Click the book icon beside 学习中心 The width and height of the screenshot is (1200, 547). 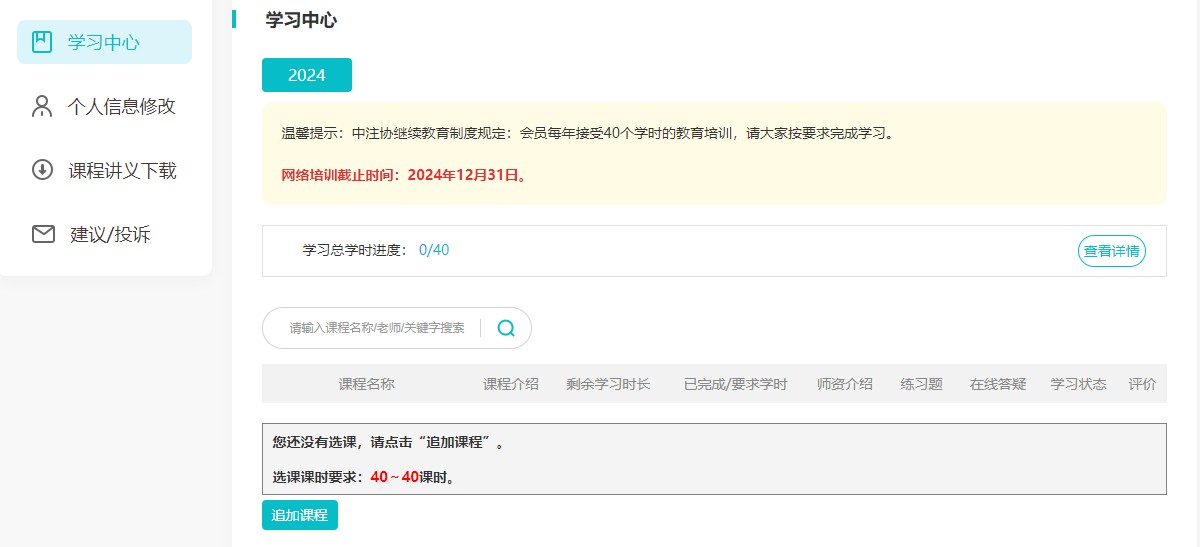click(42, 42)
